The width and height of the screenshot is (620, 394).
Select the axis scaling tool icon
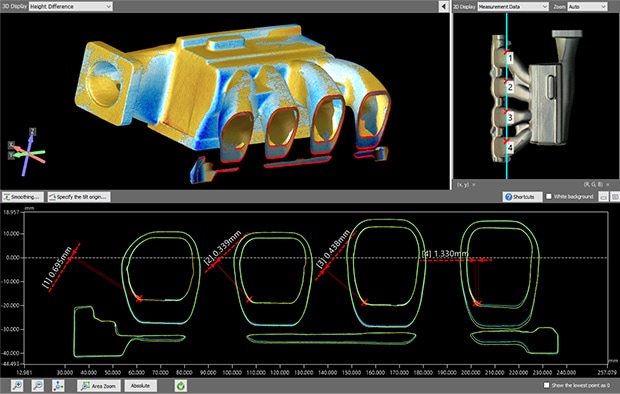58,385
